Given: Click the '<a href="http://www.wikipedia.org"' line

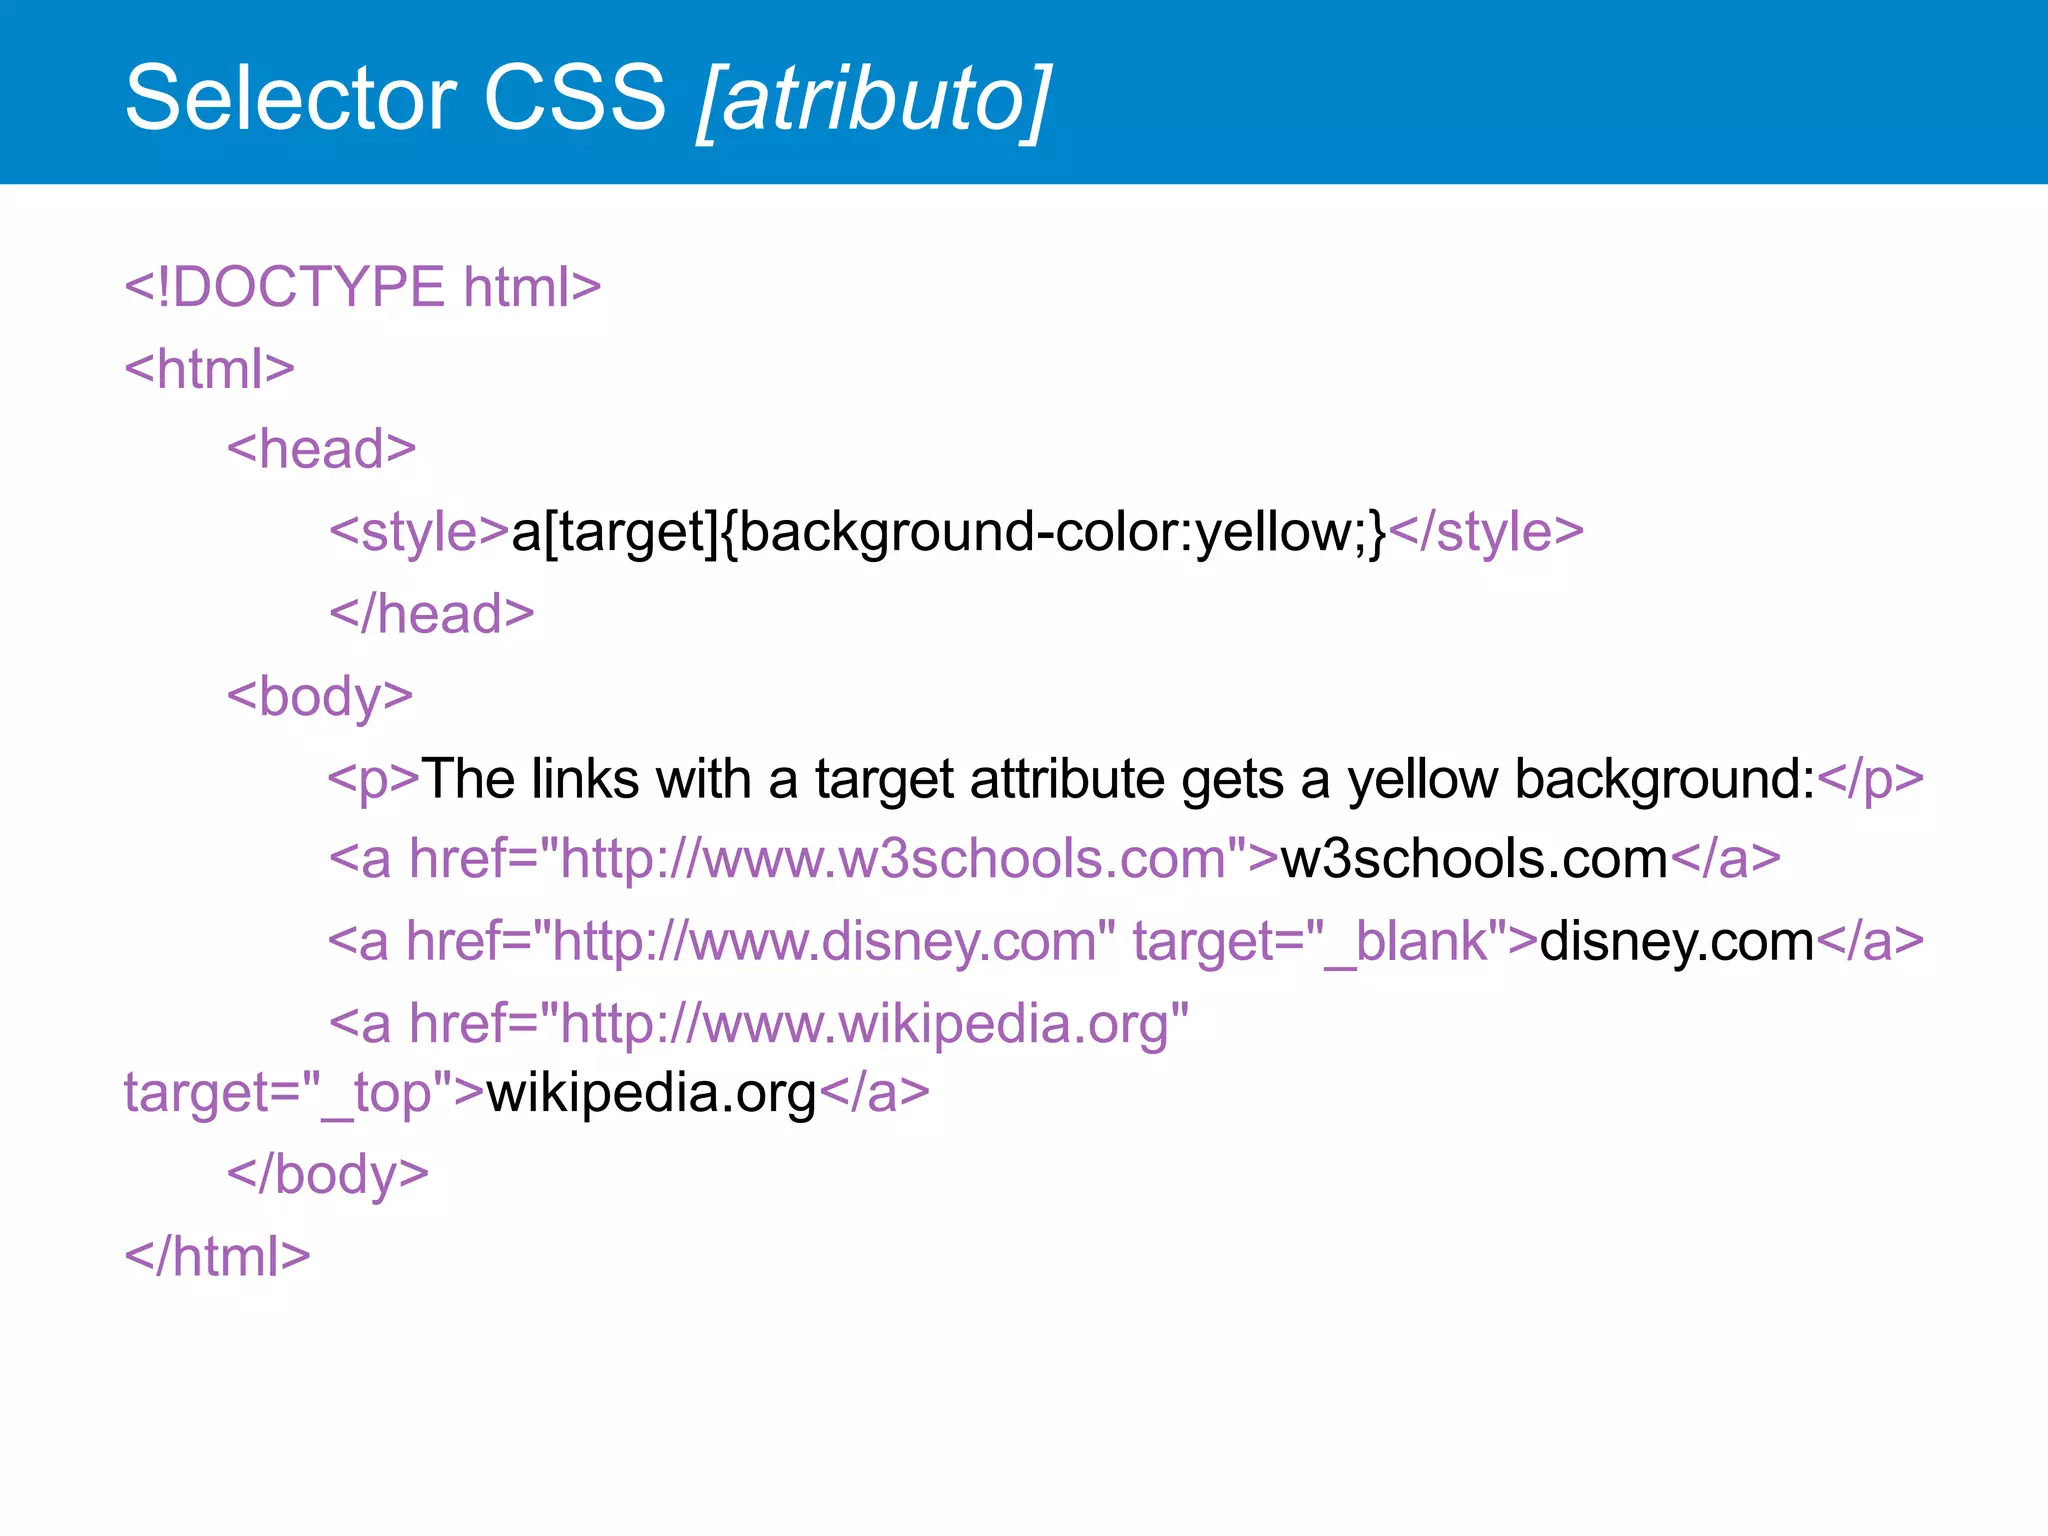Looking at the screenshot, I should (x=760, y=1025).
